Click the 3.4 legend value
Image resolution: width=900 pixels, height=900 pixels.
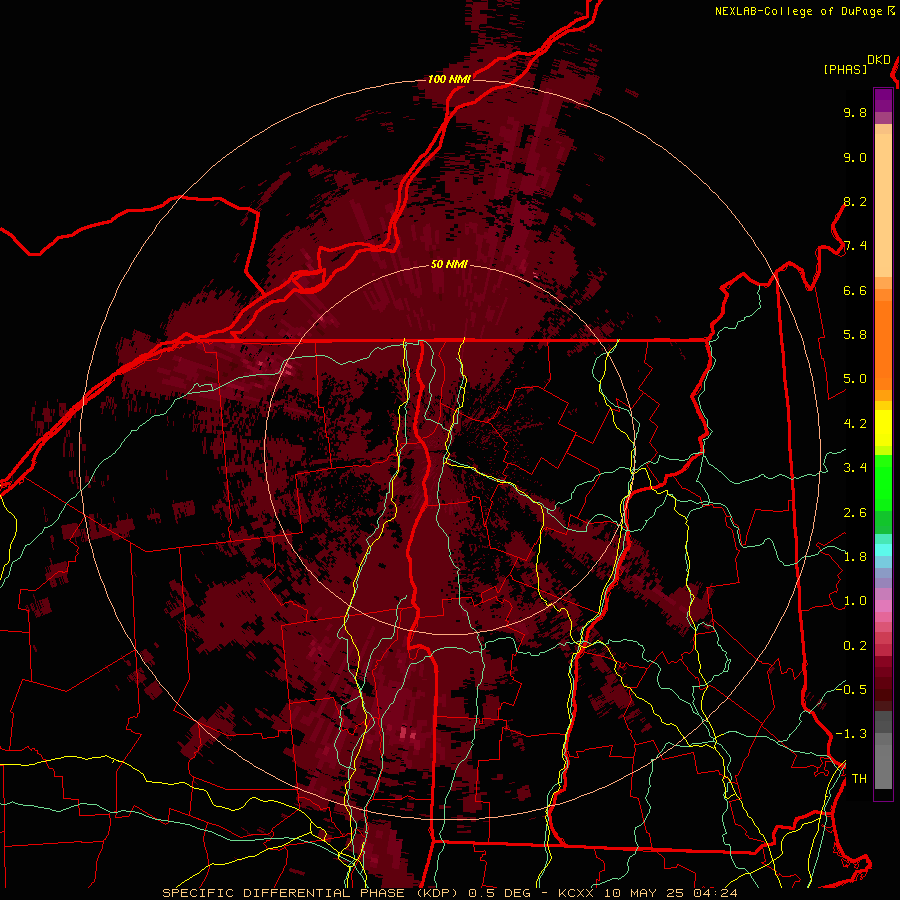click(x=855, y=468)
